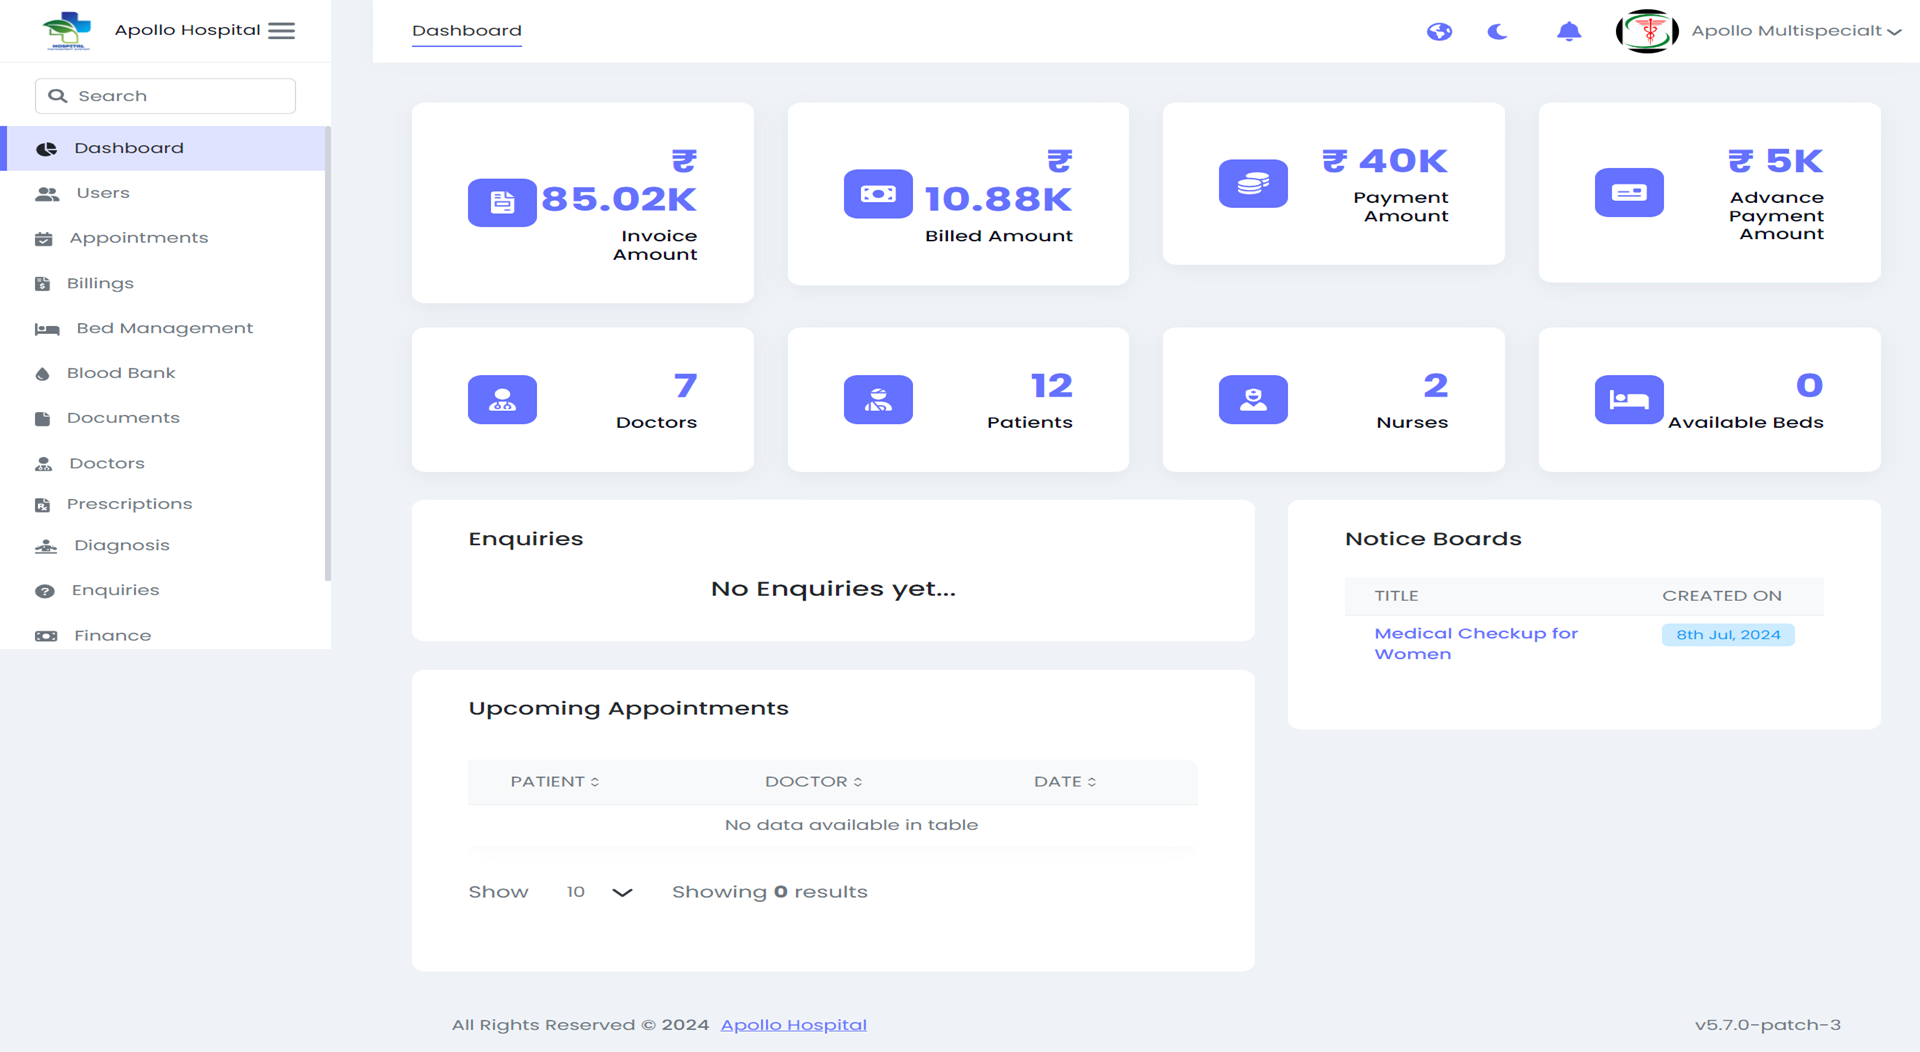The image size is (1920, 1052).
Task: Switch to the Dashboard tab
Action: 466,30
